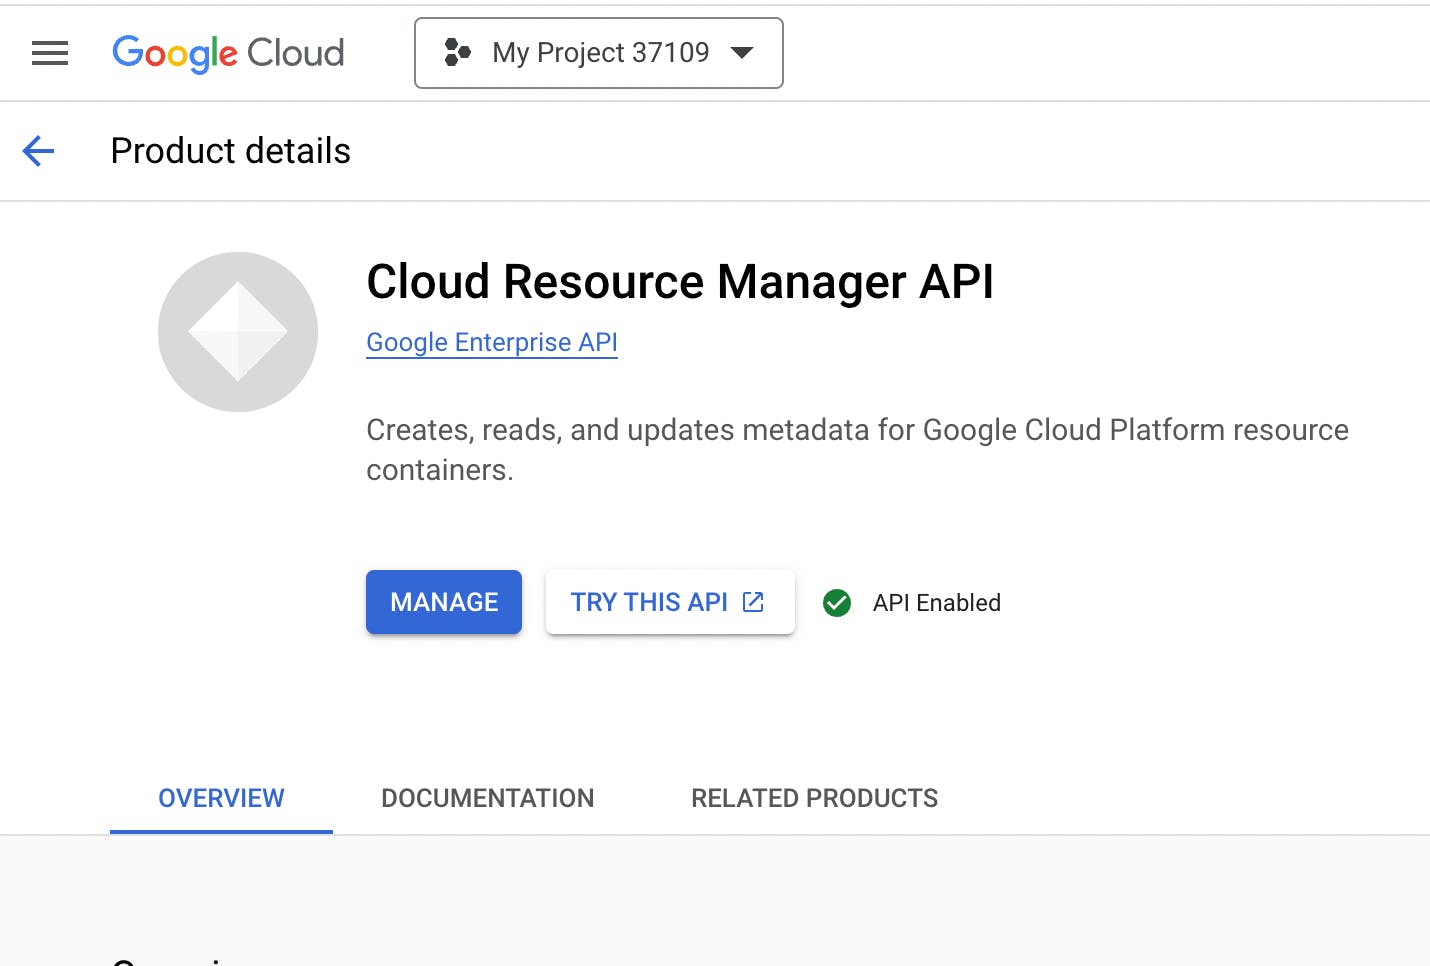Click the Cloud Resource Manager API logo

pos(238,332)
